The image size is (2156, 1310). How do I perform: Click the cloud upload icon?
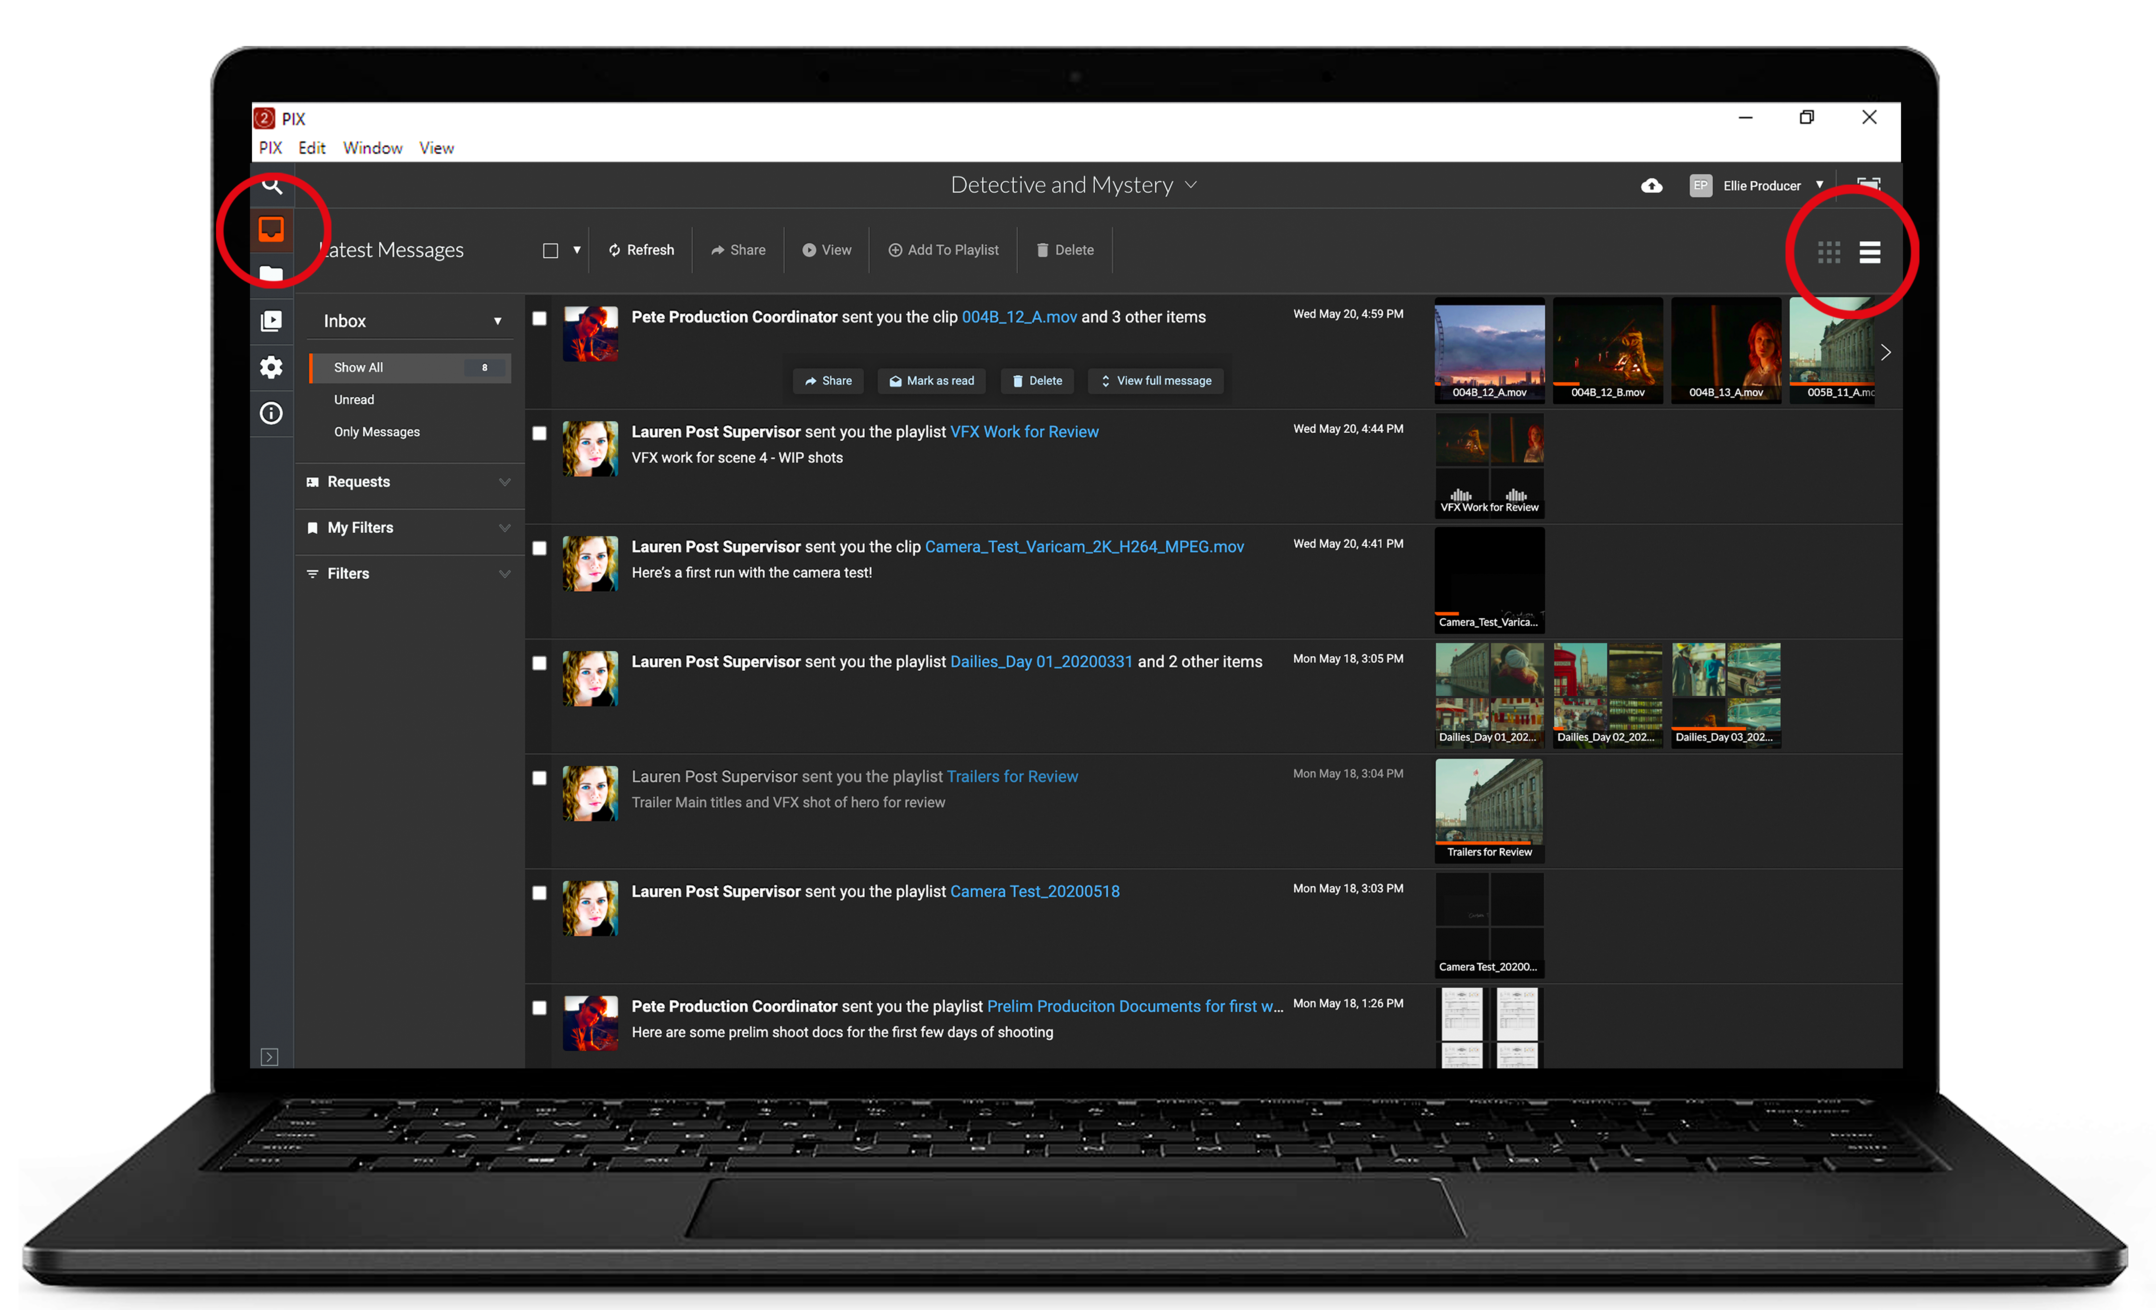coord(1651,186)
